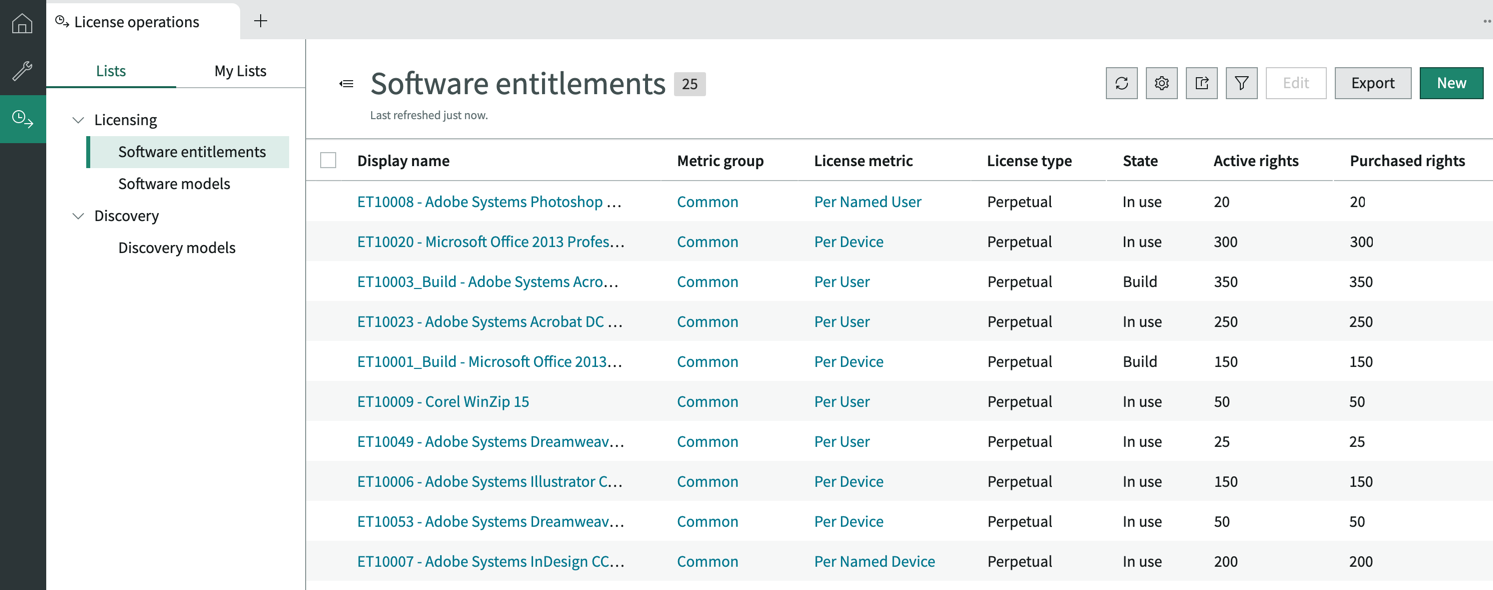Sort by the Metric group column header
Image resolution: width=1493 pixels, height=590 pixels.
[x=720, y=161]
